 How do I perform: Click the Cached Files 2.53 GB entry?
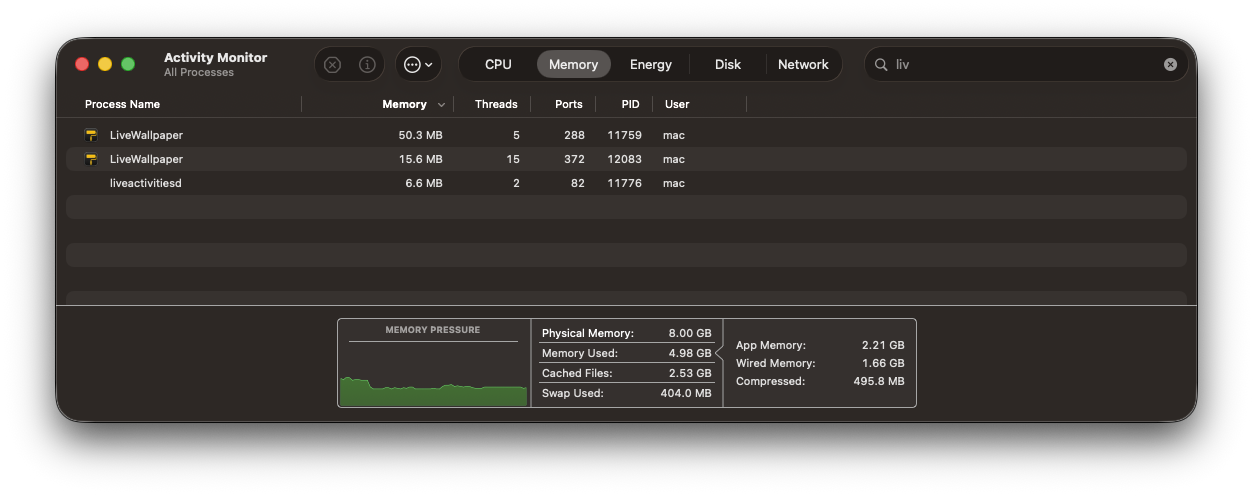click(626, 373)
